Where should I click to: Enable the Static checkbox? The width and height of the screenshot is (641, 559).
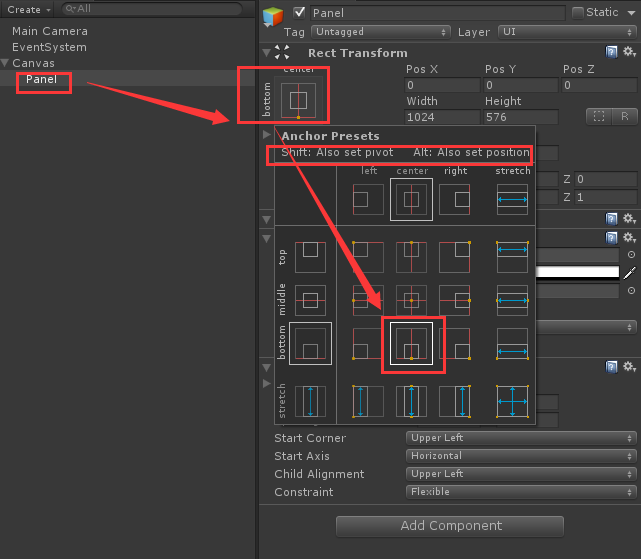[578, 13]
